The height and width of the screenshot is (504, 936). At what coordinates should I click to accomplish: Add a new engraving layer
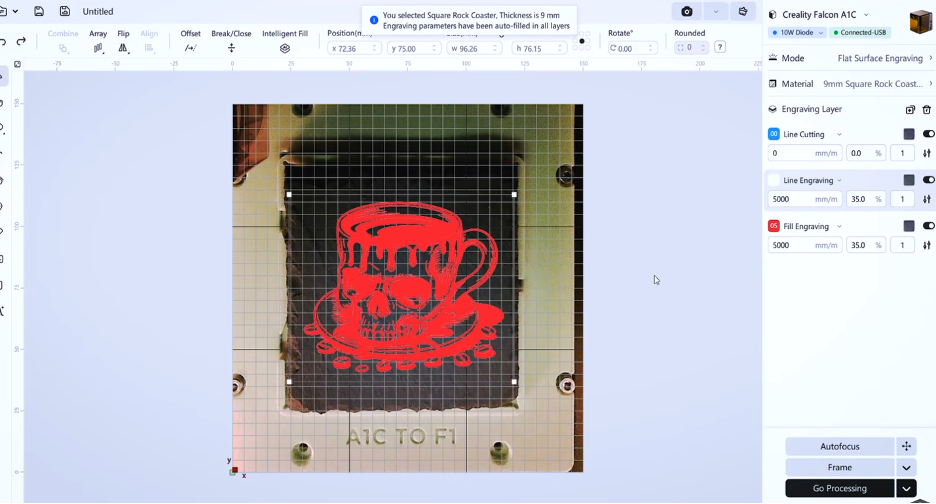(910, 109)
